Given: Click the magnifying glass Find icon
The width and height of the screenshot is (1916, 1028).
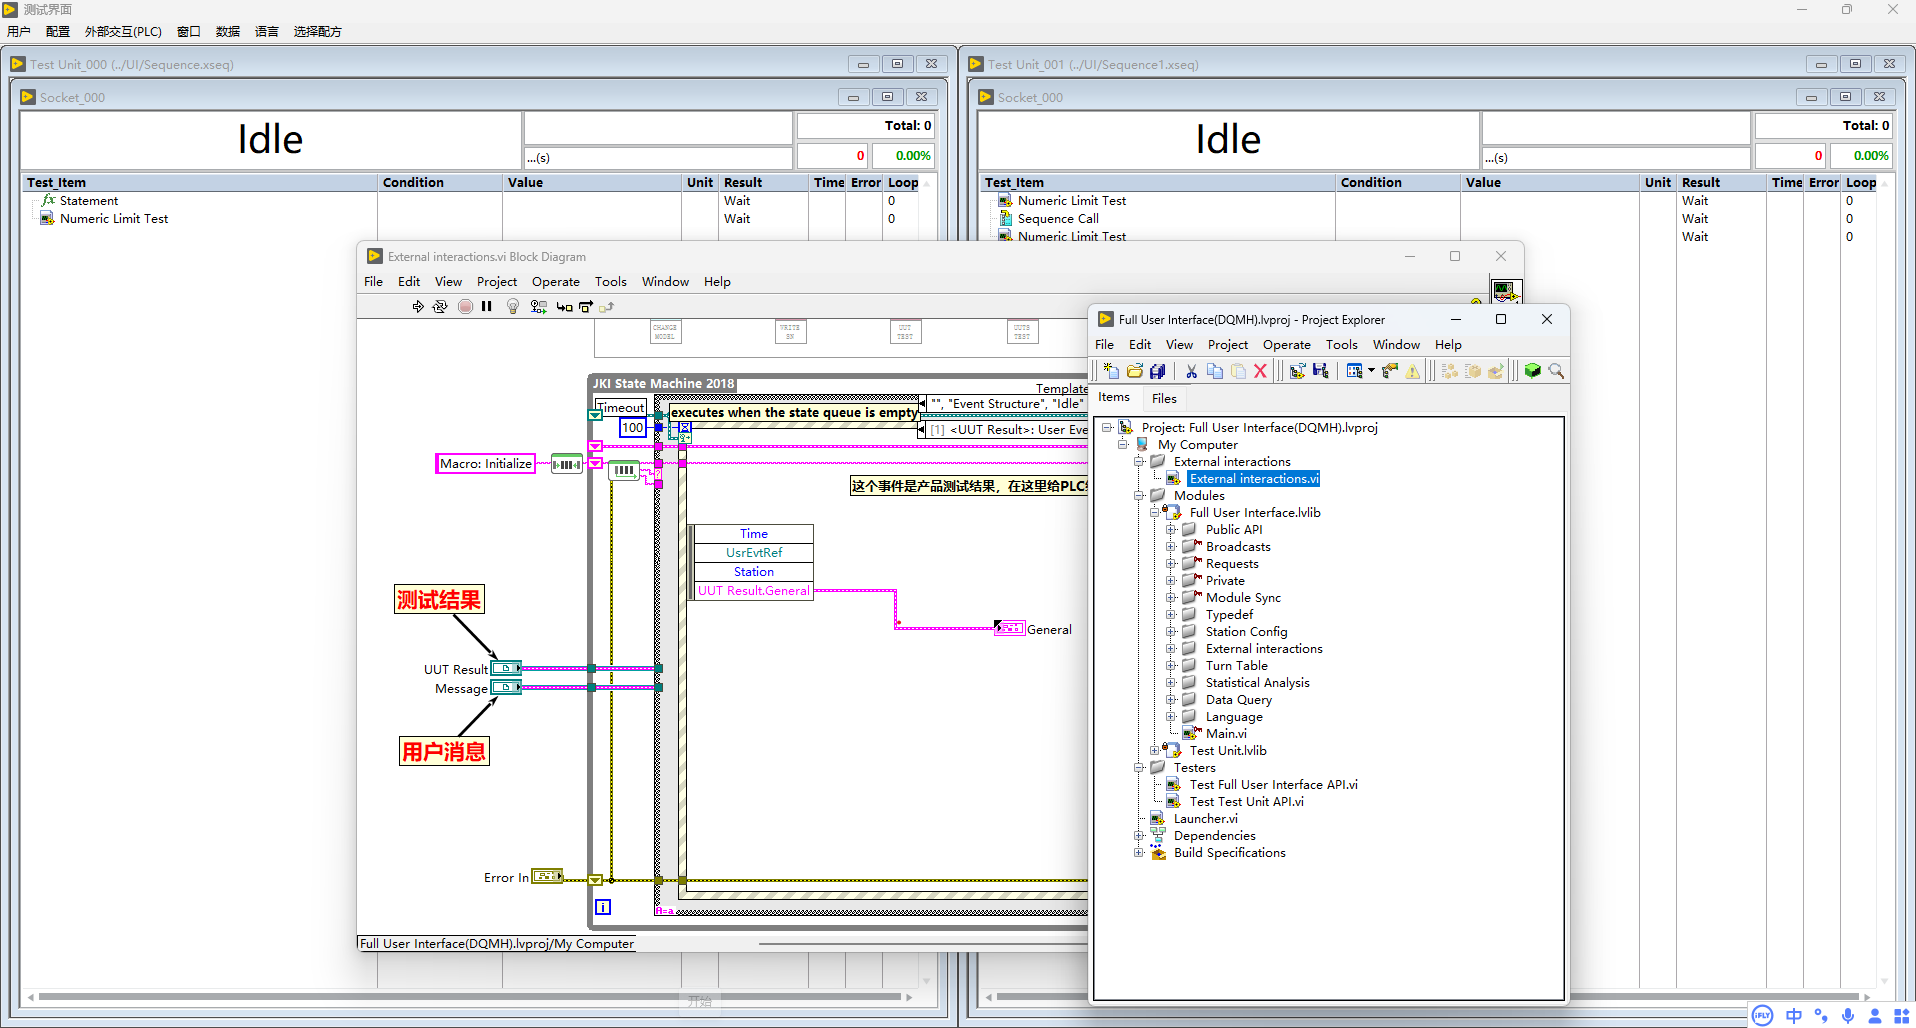Looking at the screenshot, I should [1556, 371].
